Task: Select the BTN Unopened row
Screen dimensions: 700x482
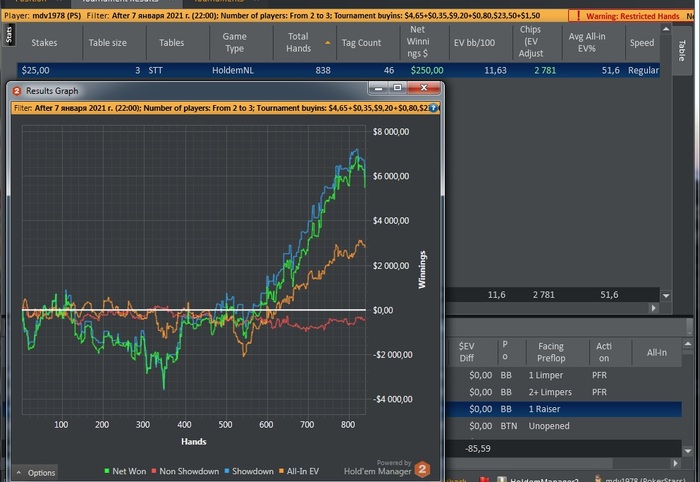Action: [x=565, y=426]
